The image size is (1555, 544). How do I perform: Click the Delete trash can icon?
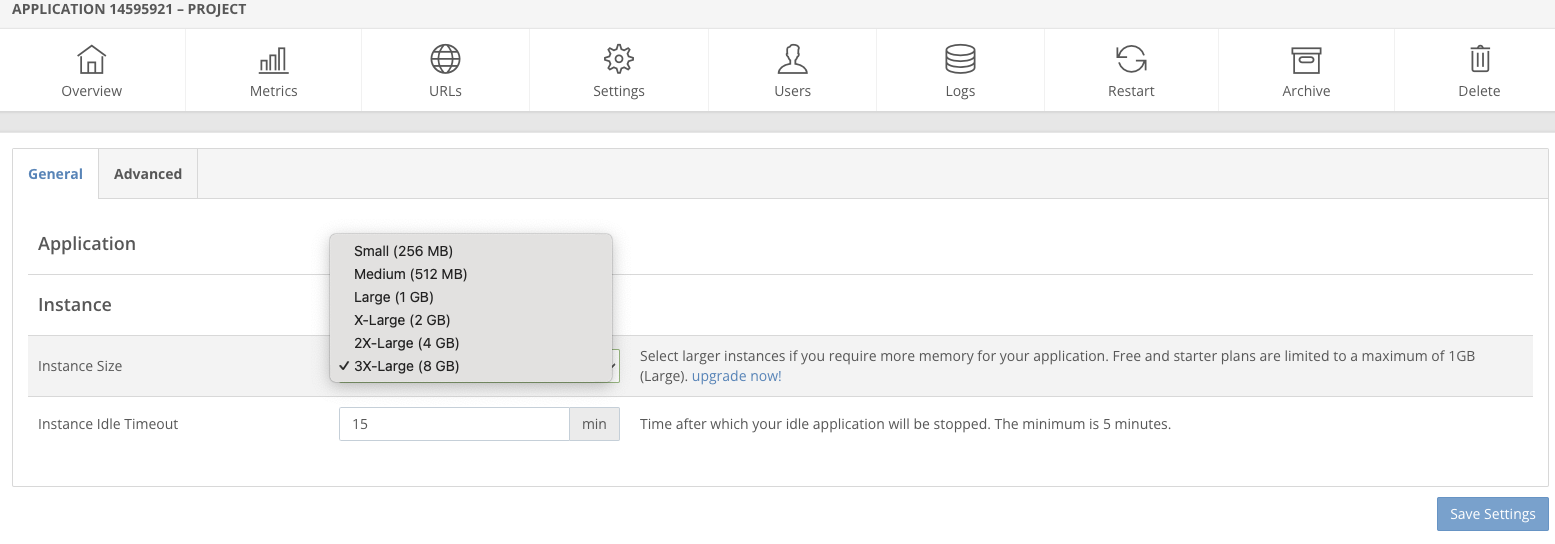tap(1479, 60)
